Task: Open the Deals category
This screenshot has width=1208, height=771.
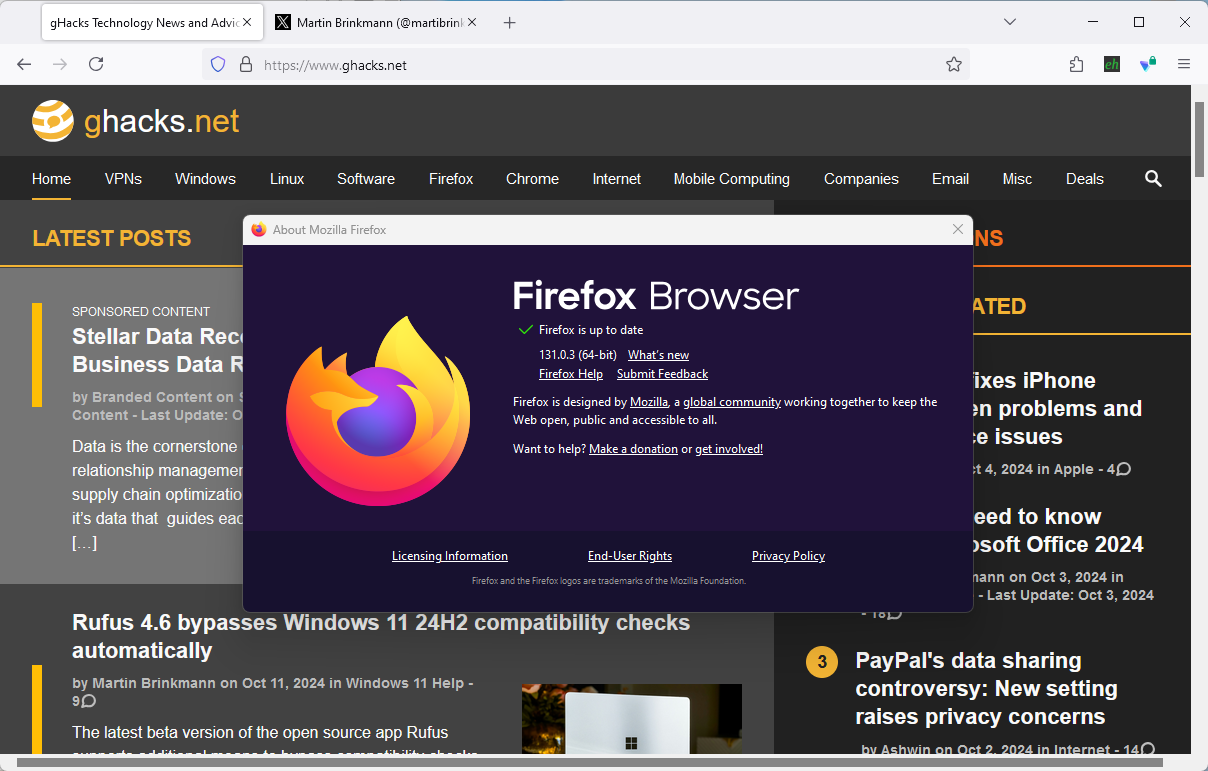Action: coord(1085,179)
